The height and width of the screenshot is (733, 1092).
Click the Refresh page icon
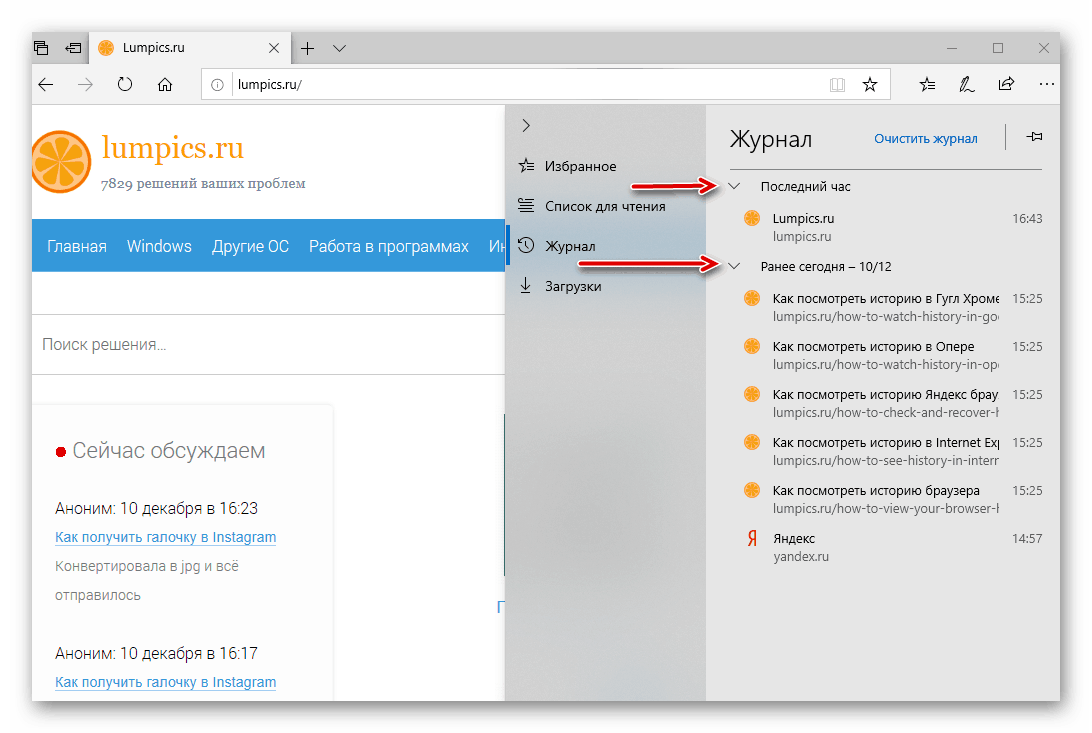[x=125, y=85]
